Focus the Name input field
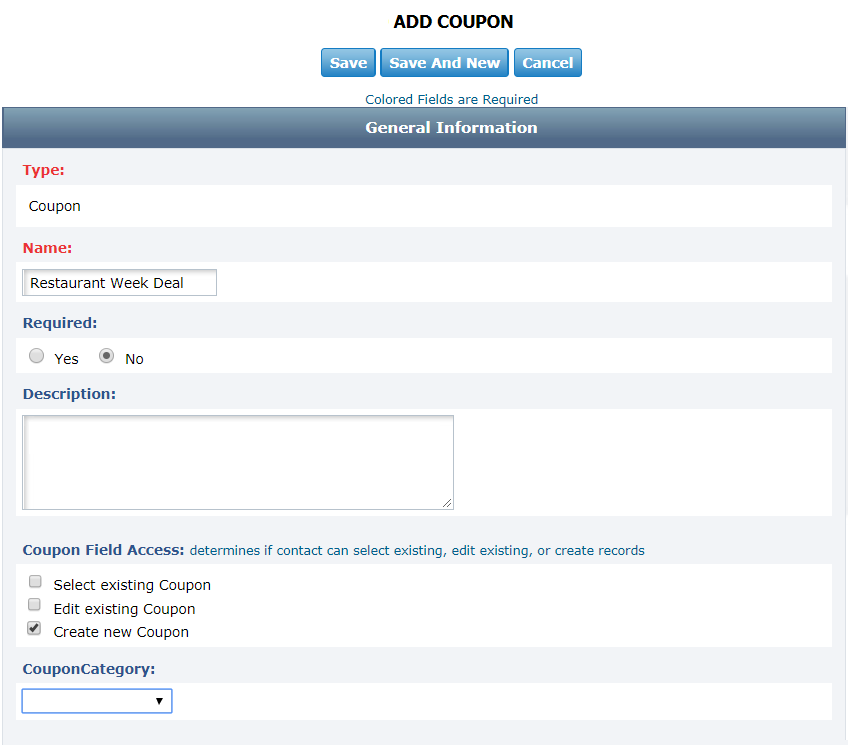Image resolution: width=848 pixels, height=745 pixels. click(x=120, y=283)
